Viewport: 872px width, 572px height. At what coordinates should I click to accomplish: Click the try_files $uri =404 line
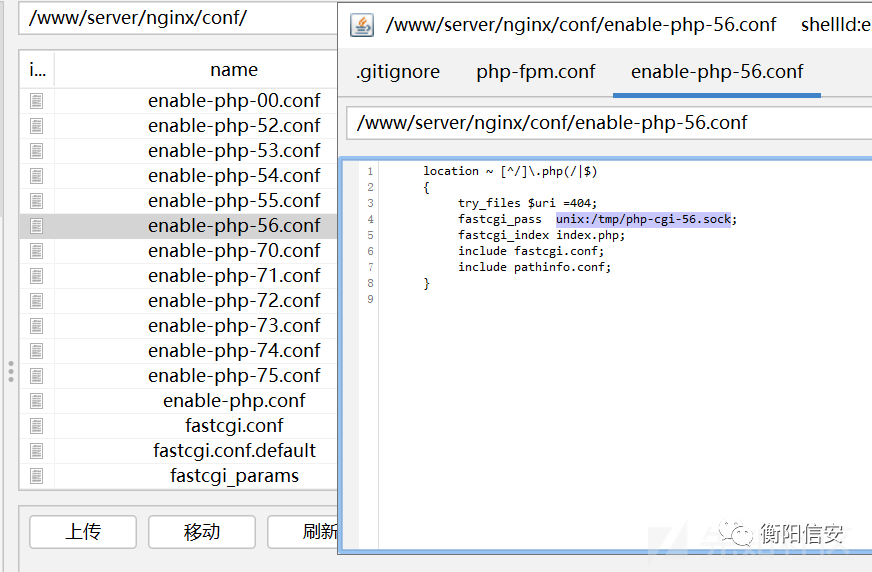click(x=527, y=203)
